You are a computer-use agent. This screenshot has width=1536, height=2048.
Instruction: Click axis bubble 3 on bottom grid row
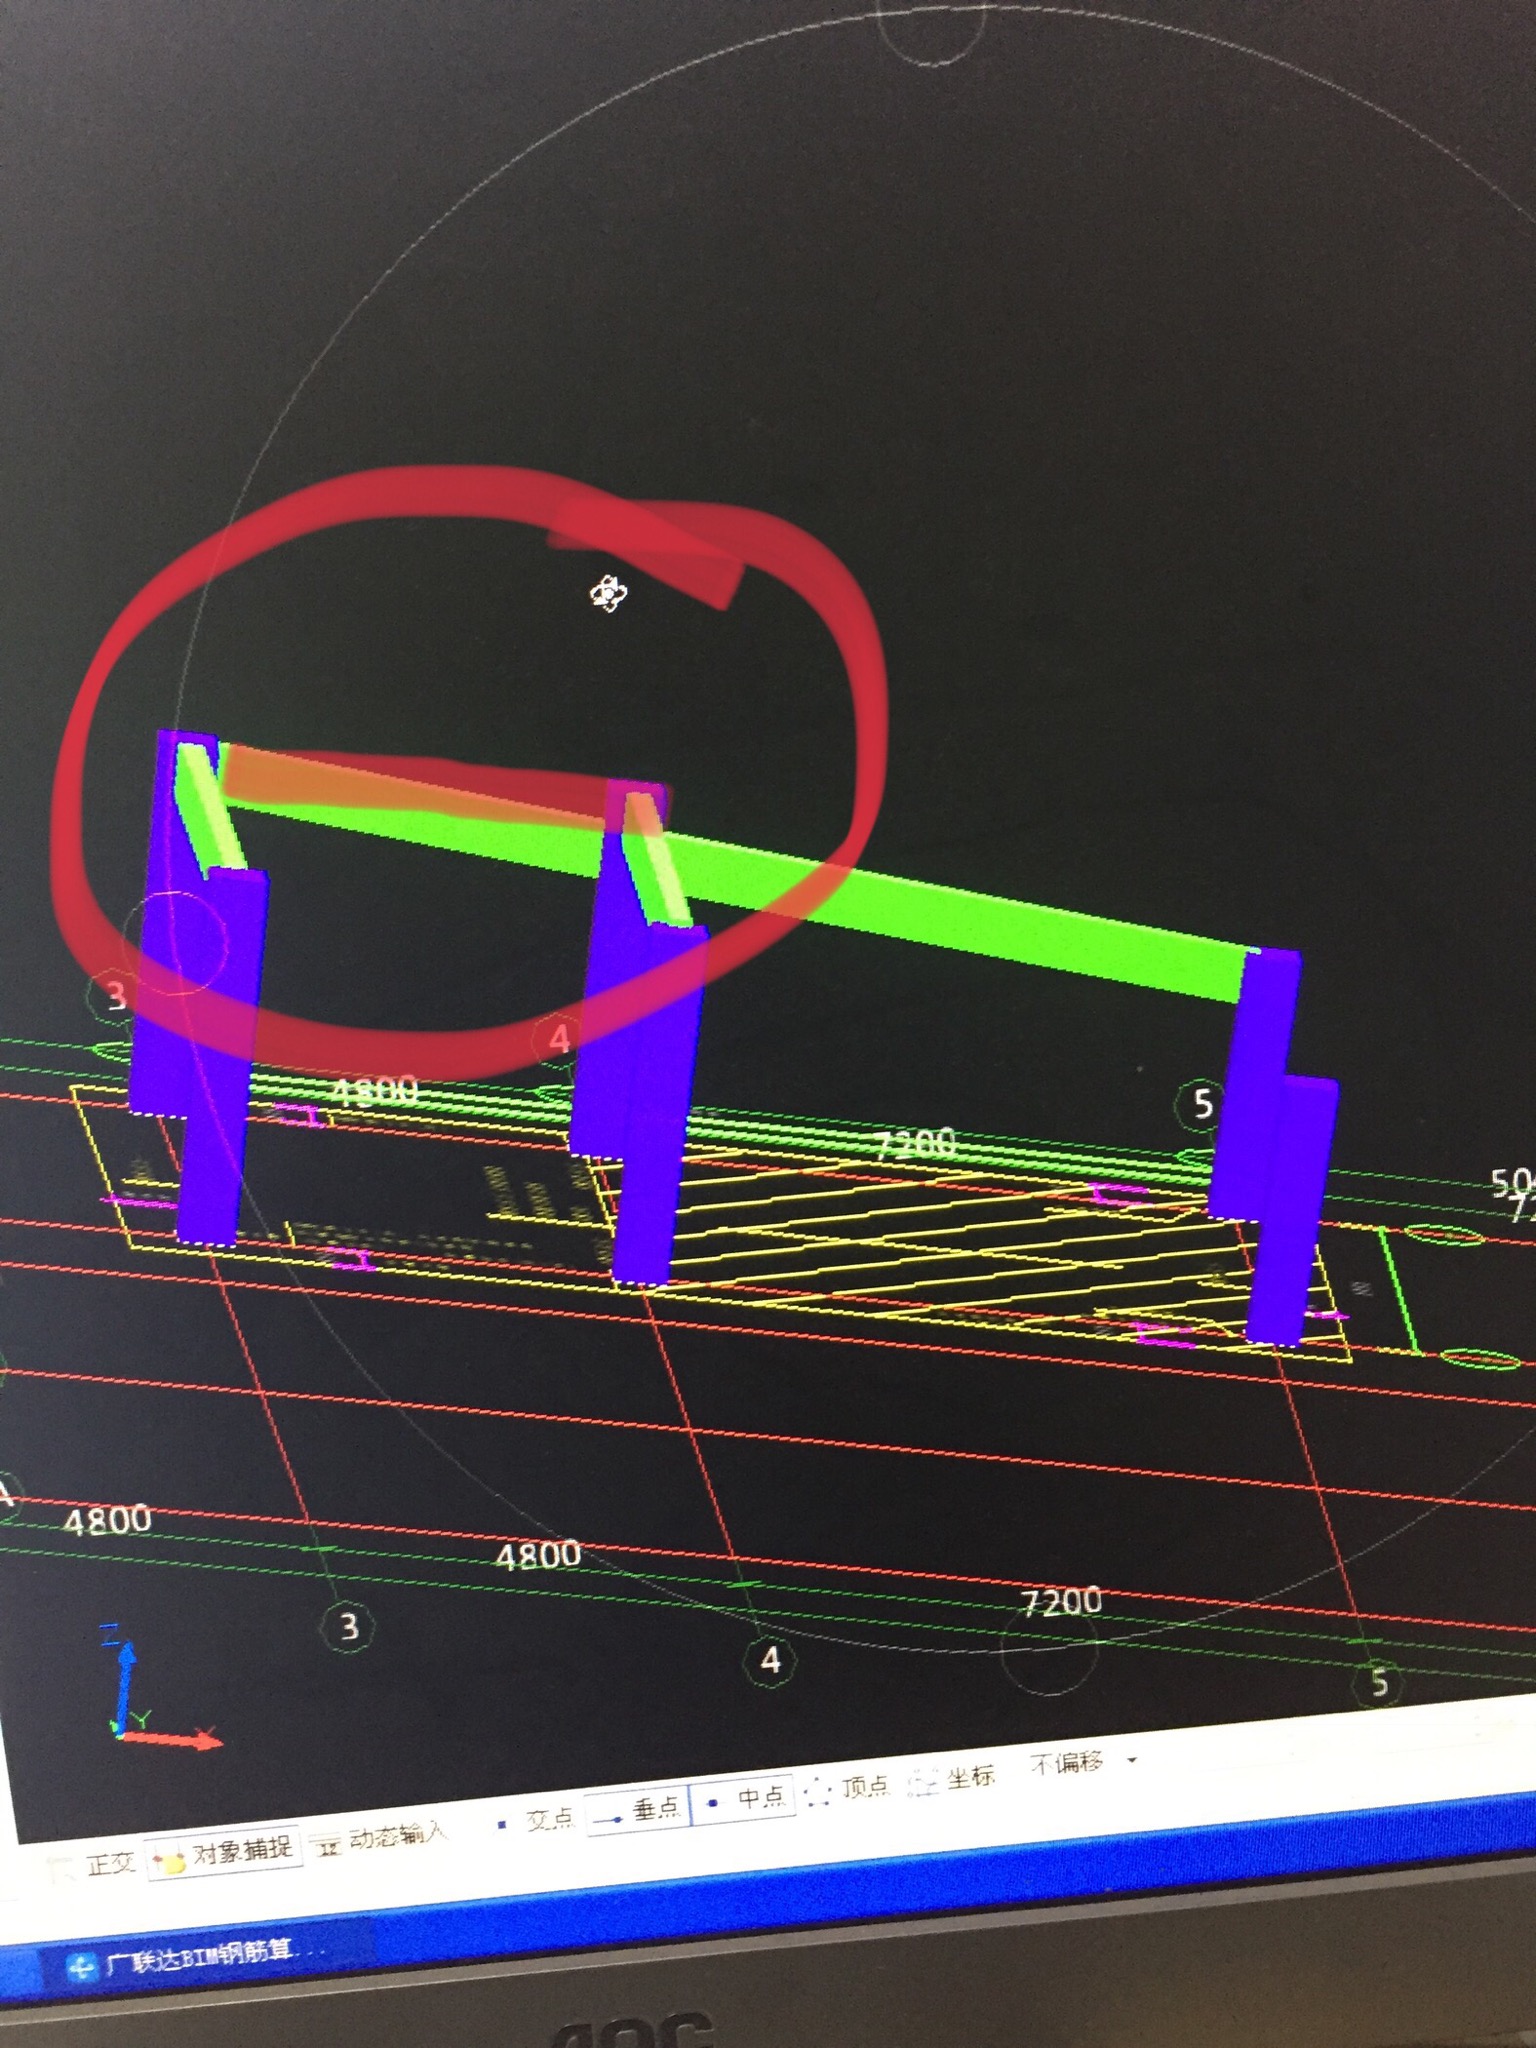(347, 1627)
